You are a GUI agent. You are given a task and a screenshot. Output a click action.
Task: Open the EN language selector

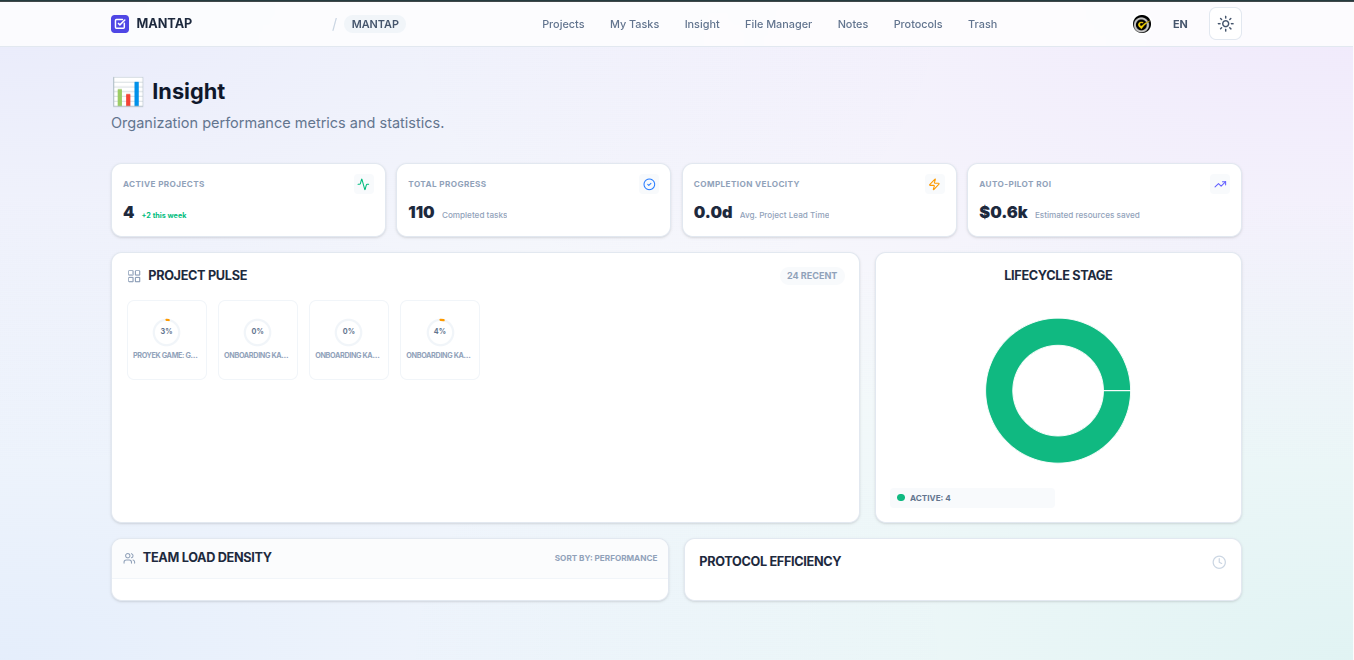pyautogui.click(x=1180, y=24)
